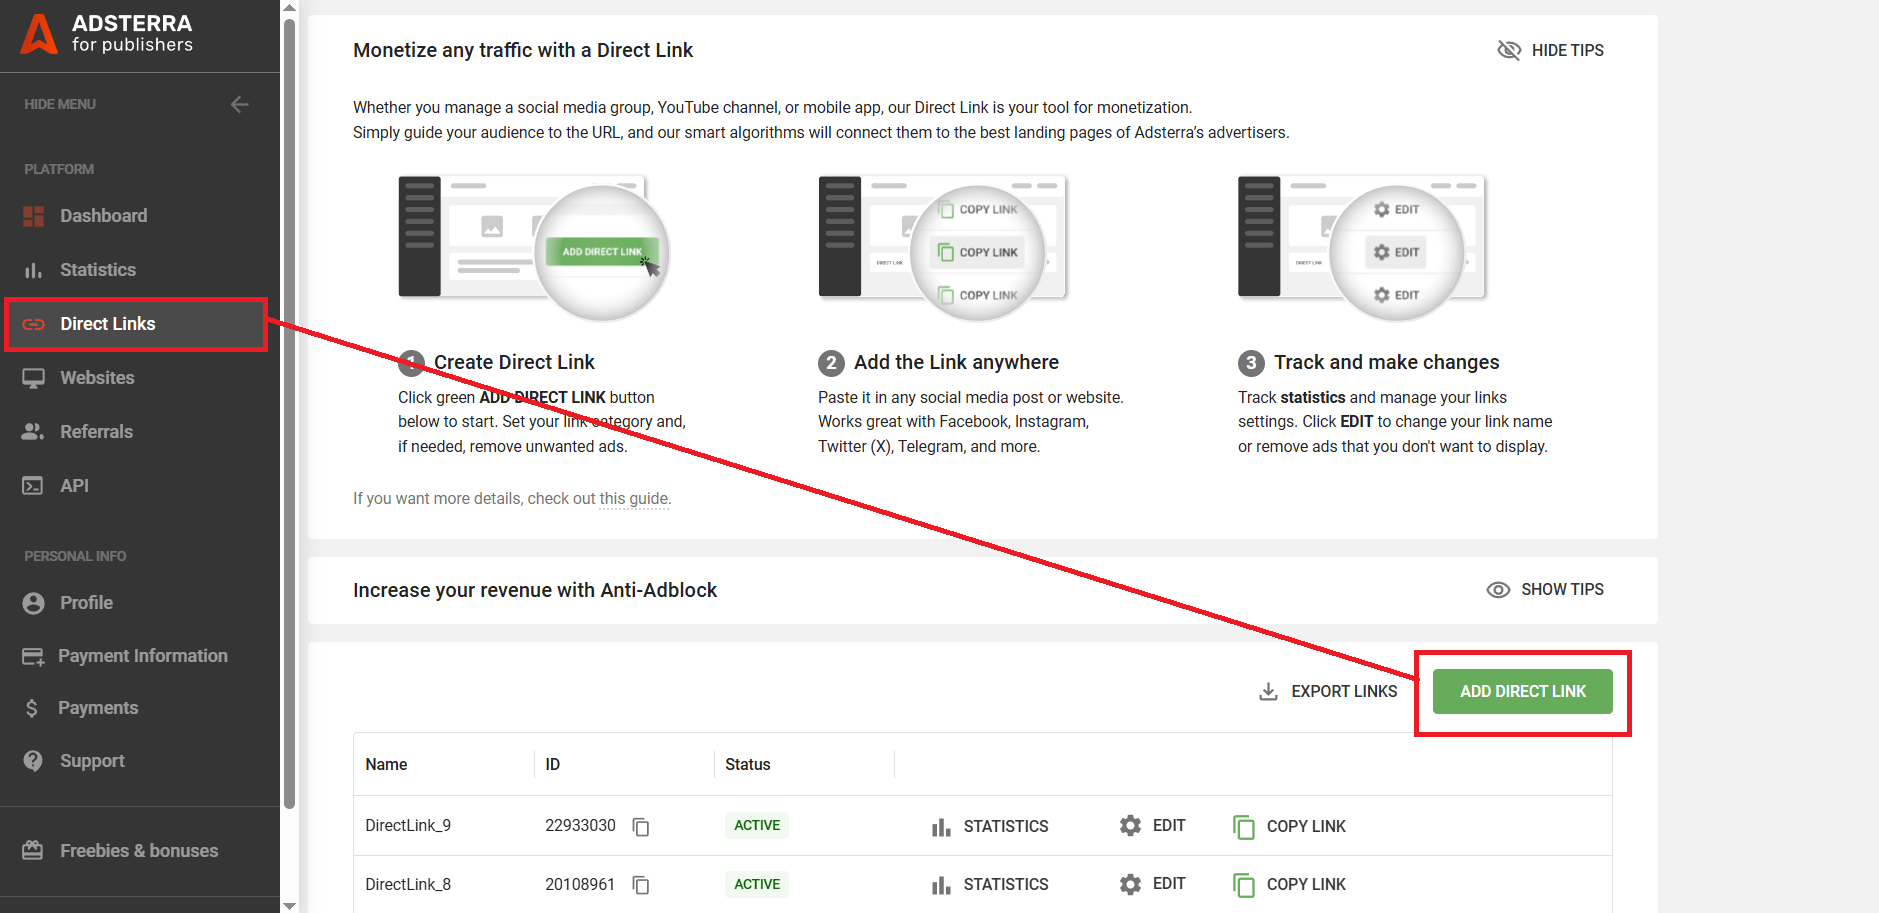Copy link for DirectLink_9
Image resolution: width=1879 pixels, height=913 pixels.
point(1290,827)
